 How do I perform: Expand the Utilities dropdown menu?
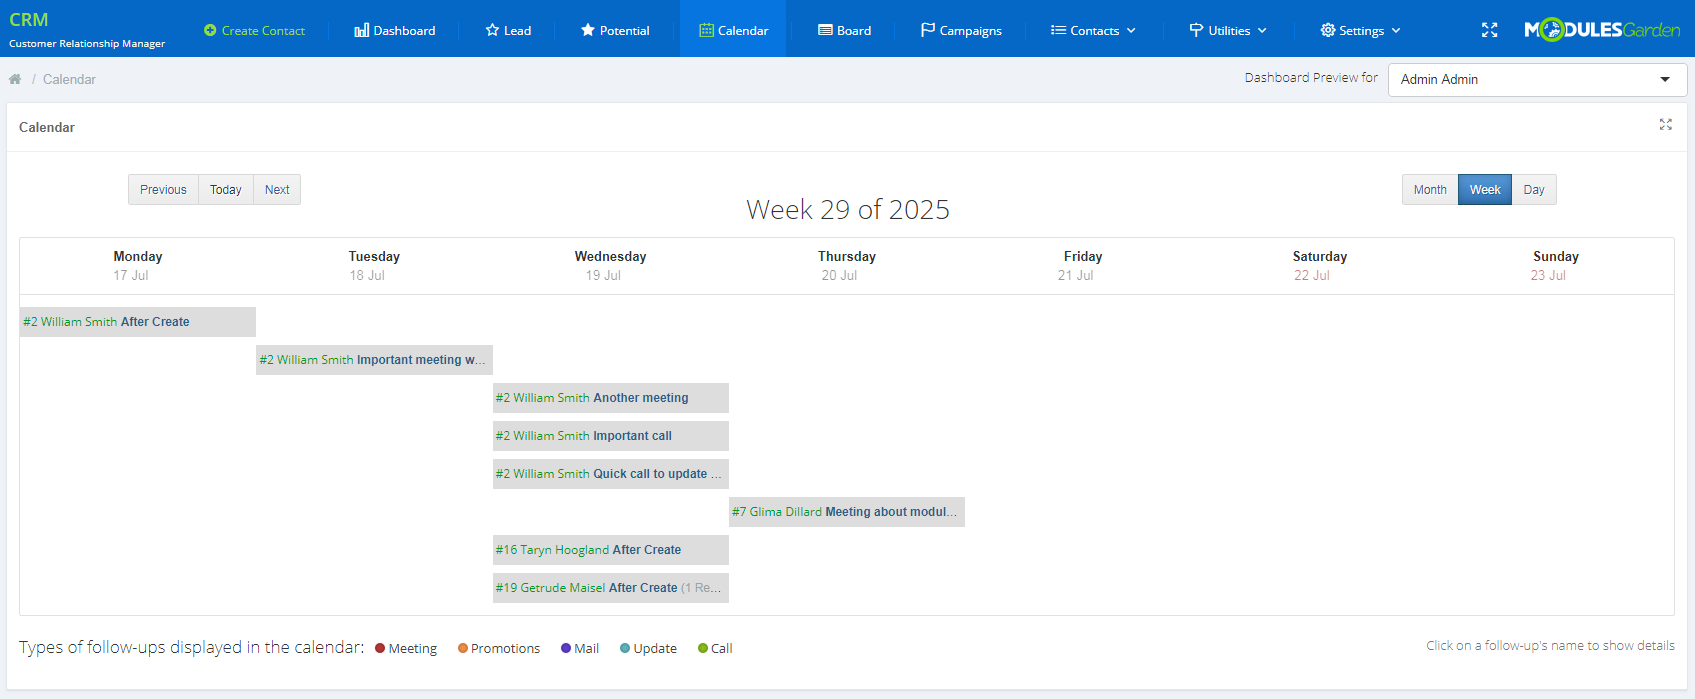tap(1228, 30)
